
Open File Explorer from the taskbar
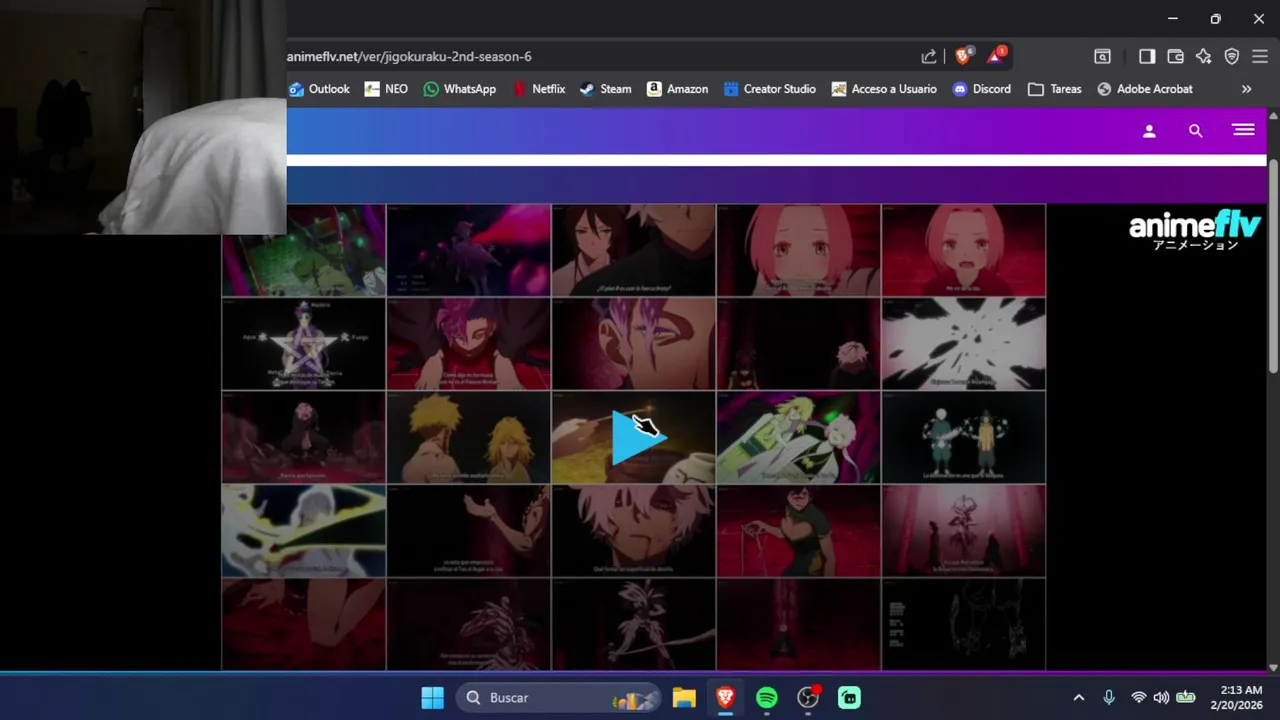684,698
